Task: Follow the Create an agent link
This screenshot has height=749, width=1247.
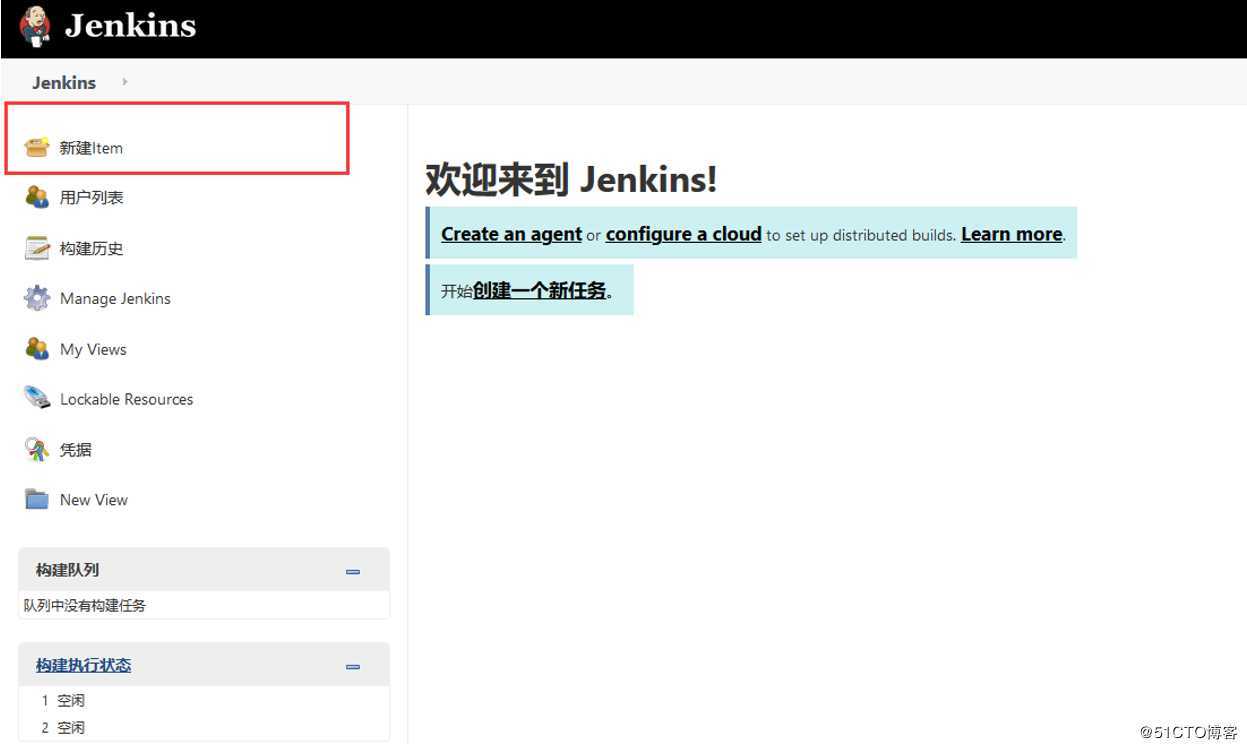Action: click(511, 234)
